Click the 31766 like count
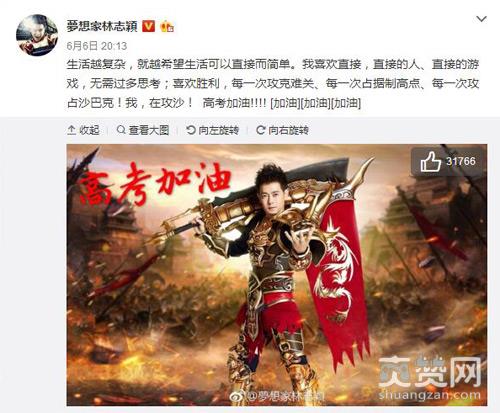The height and width of the screenshot is (413, 500). tap(461, 162)
